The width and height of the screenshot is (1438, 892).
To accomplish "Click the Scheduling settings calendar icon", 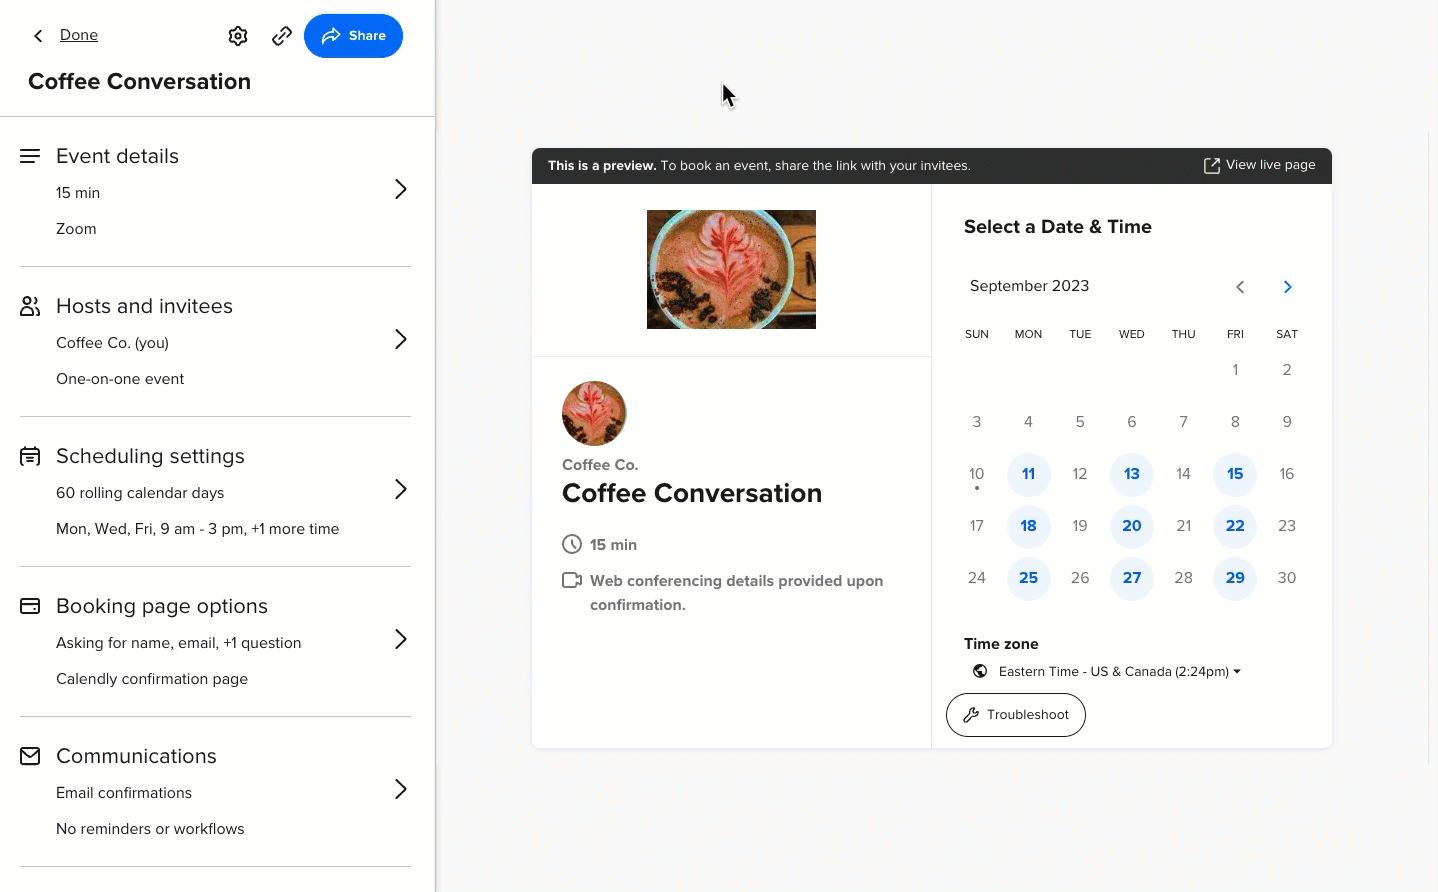I will (30, 456).
